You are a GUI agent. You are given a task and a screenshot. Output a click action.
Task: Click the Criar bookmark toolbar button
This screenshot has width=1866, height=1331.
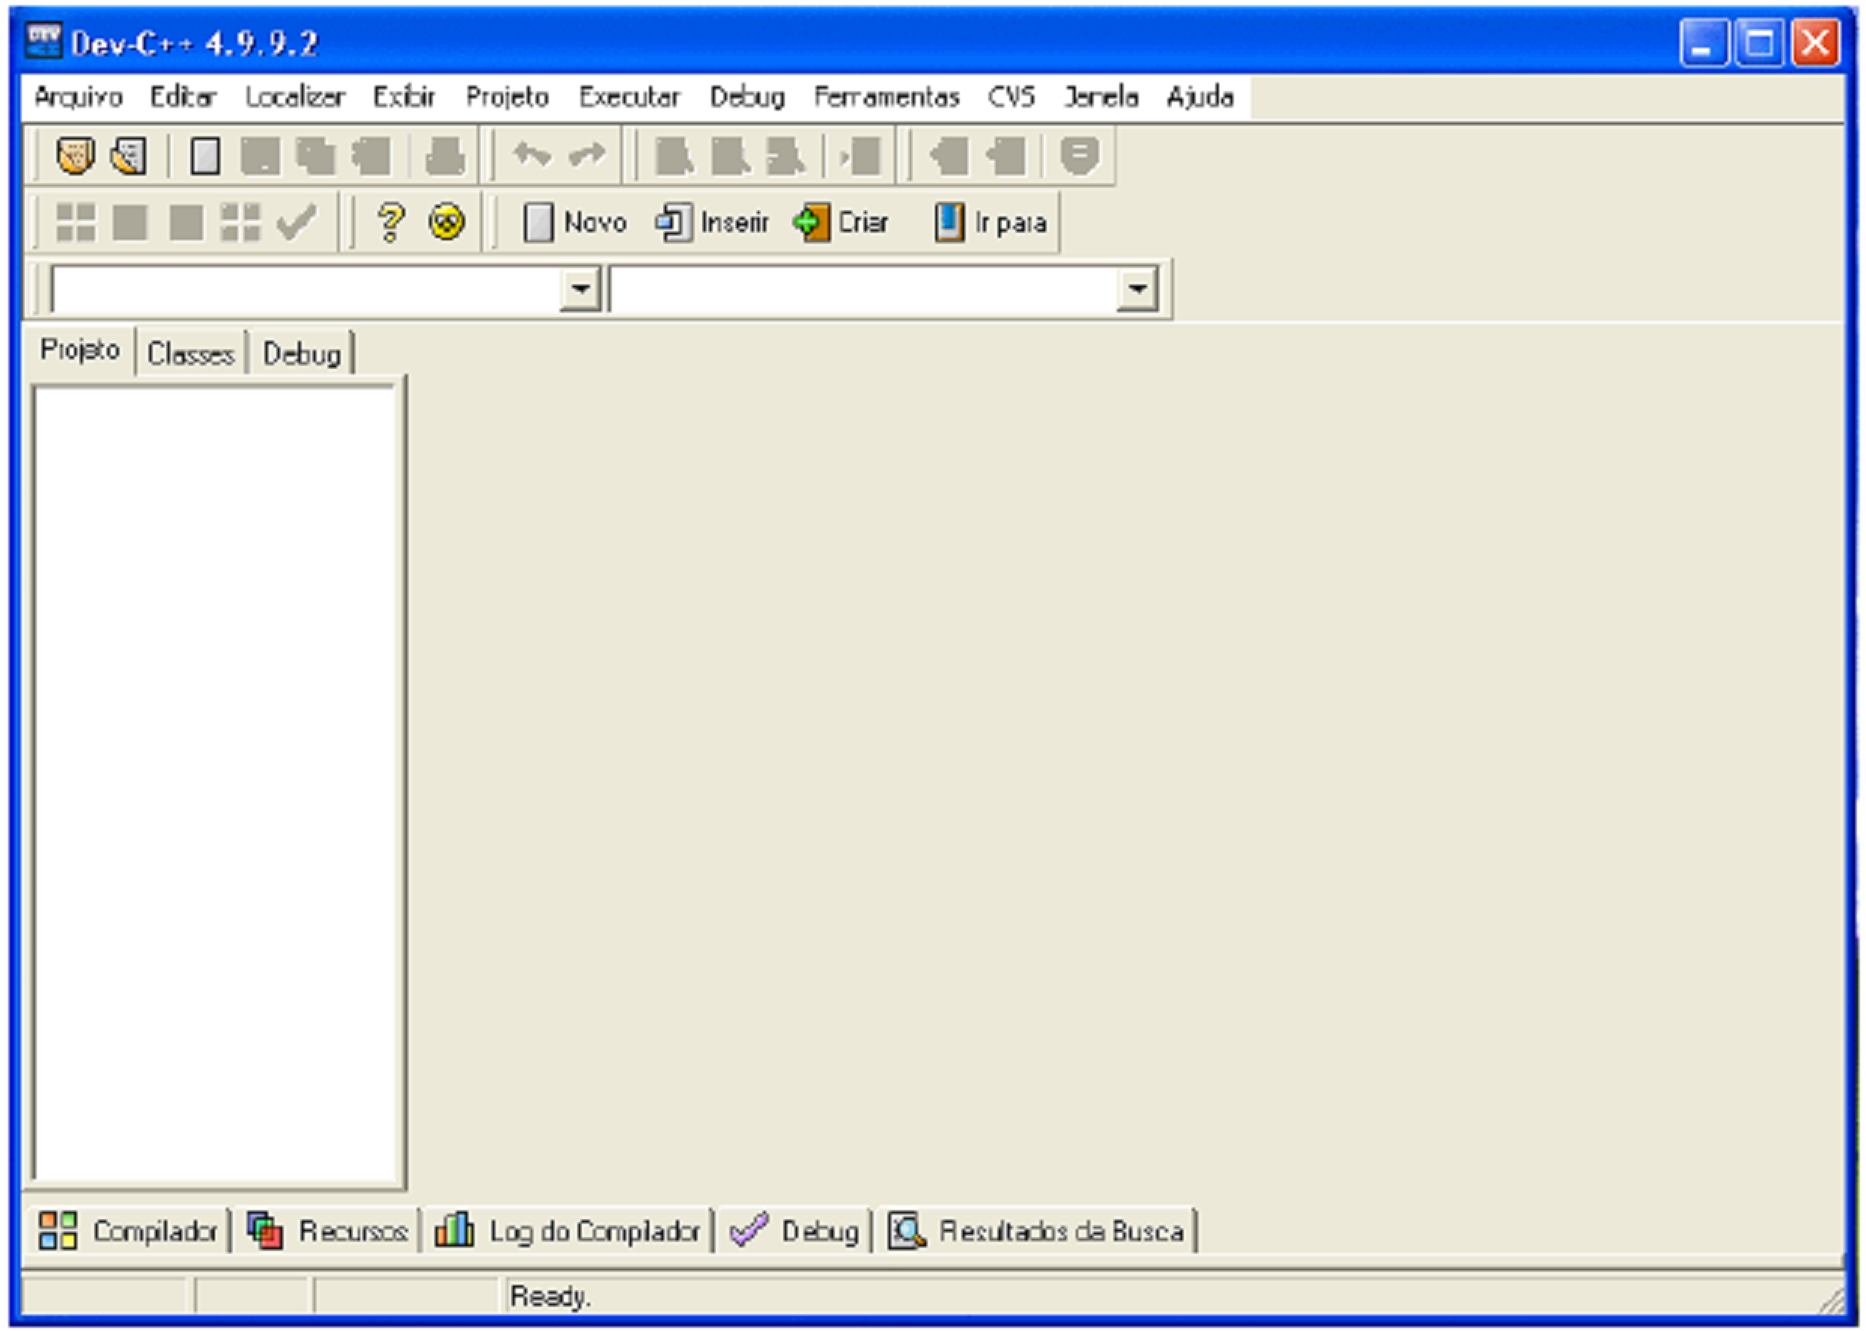coord(841,222)
